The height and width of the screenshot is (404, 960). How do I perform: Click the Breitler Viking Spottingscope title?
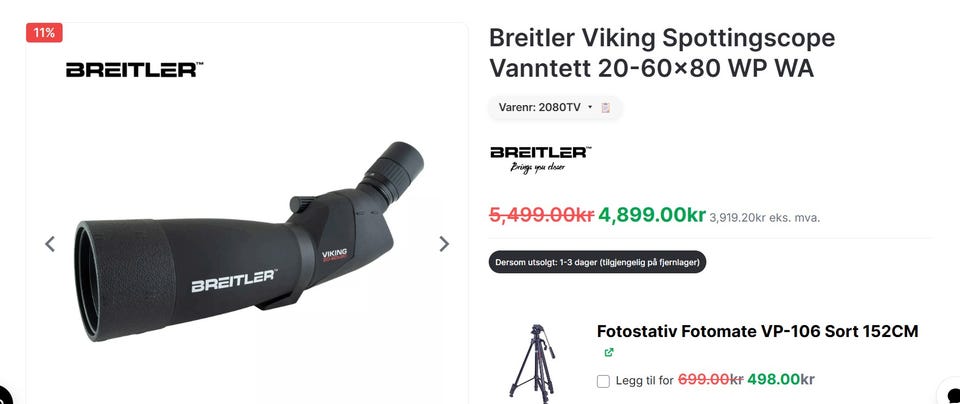[662, 53]
